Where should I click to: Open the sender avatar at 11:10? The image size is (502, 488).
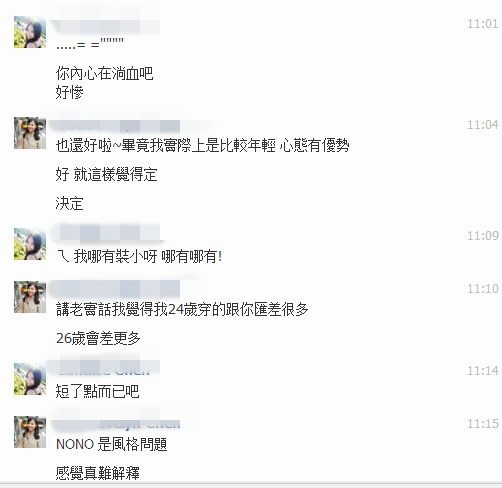tap(30, 297)
